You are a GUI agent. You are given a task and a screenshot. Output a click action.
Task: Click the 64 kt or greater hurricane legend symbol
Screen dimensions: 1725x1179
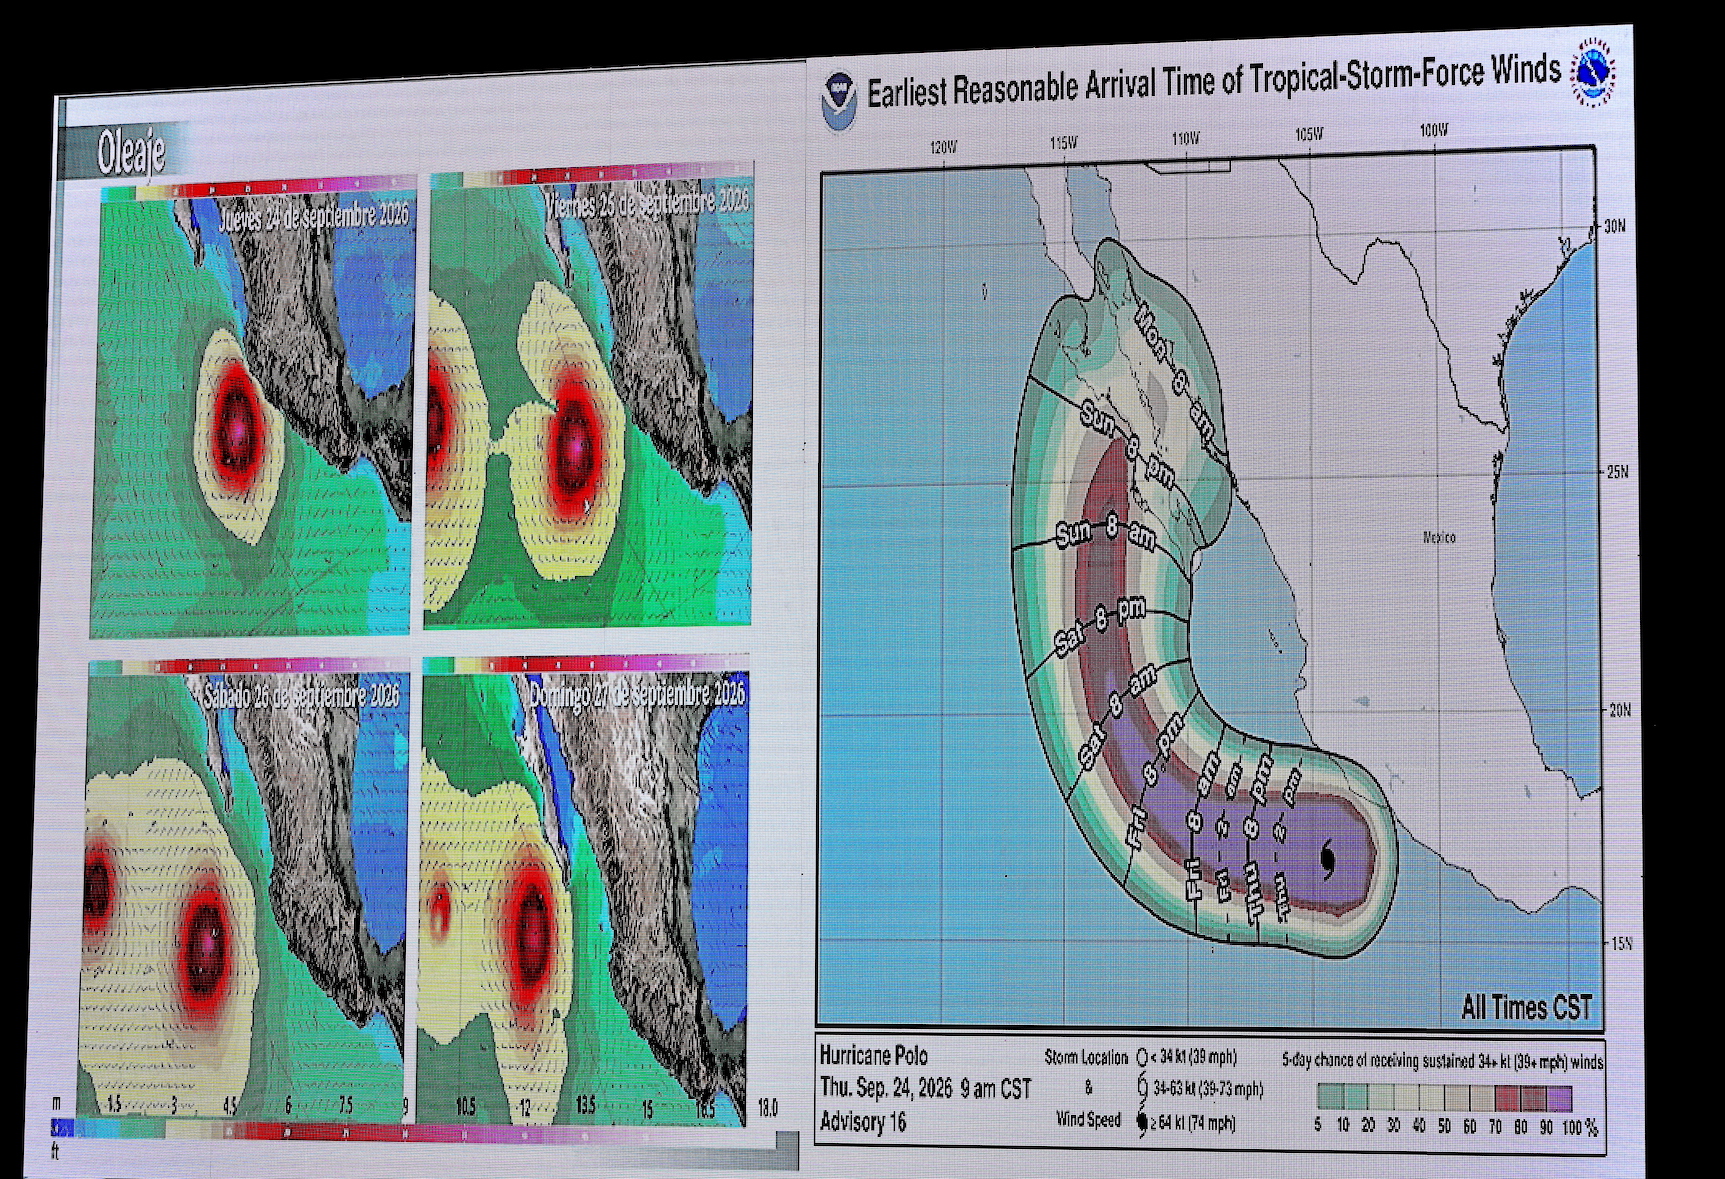[1142, 1122]
